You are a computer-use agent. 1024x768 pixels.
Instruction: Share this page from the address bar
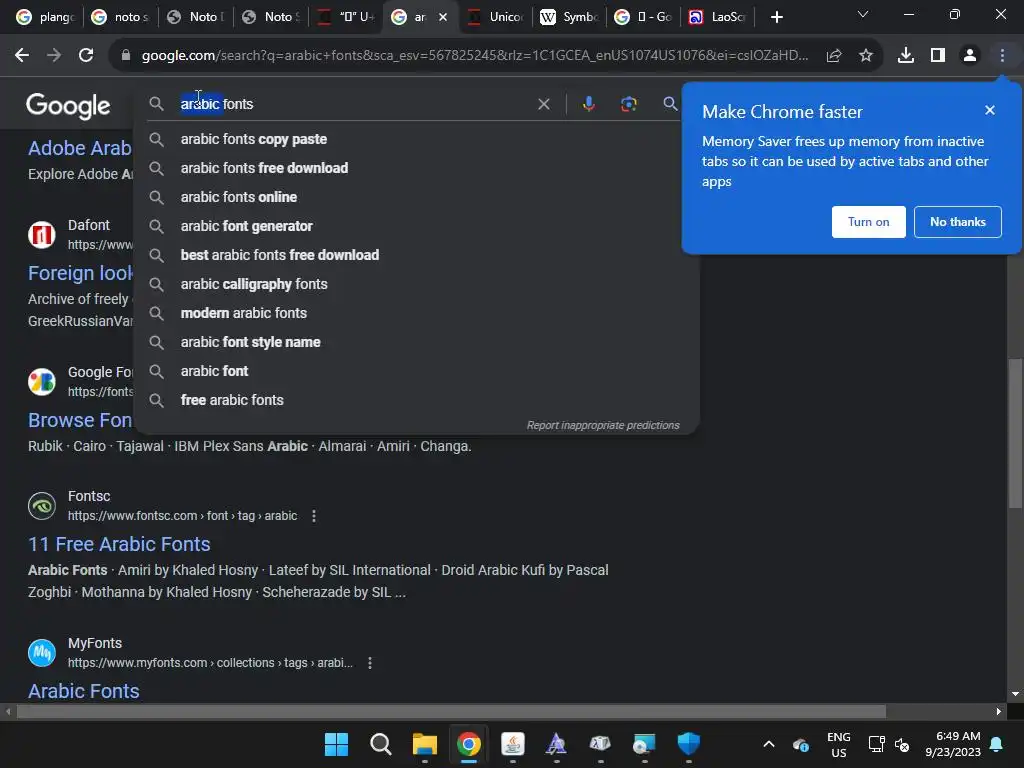[x=834, y=56]
